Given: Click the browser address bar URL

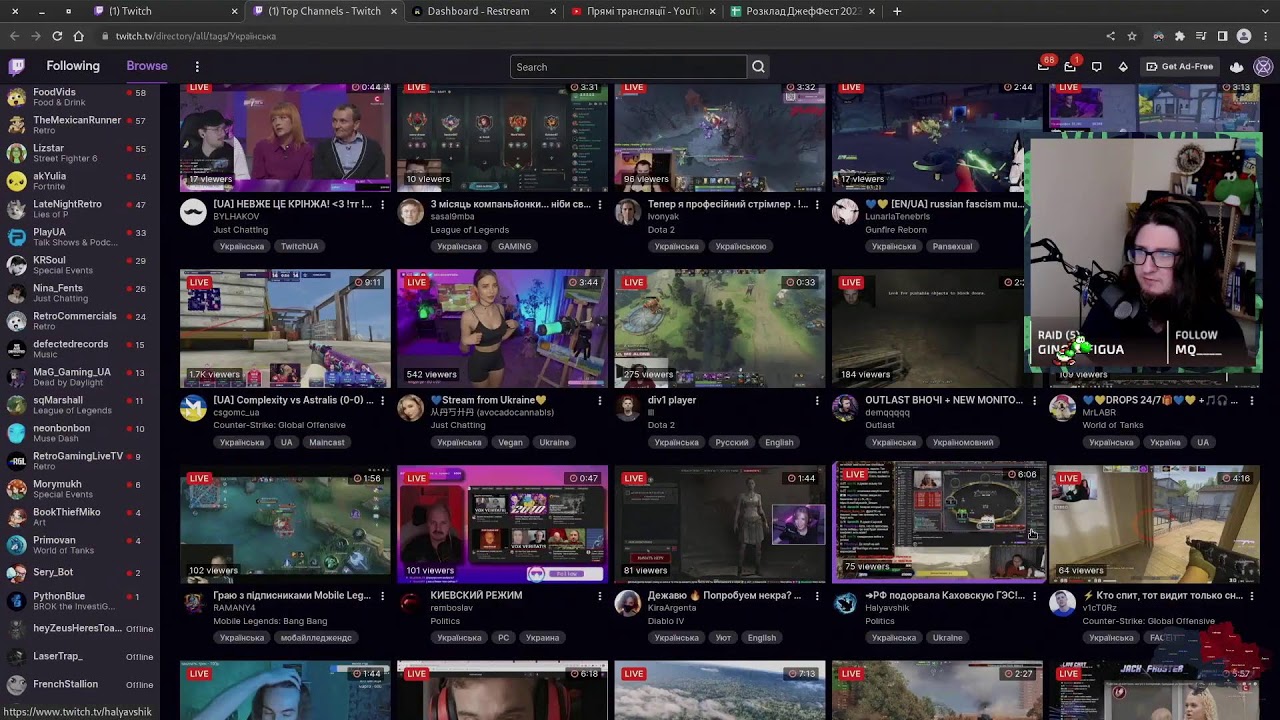Looking at the screenshot, I should (x=196, y=36).
